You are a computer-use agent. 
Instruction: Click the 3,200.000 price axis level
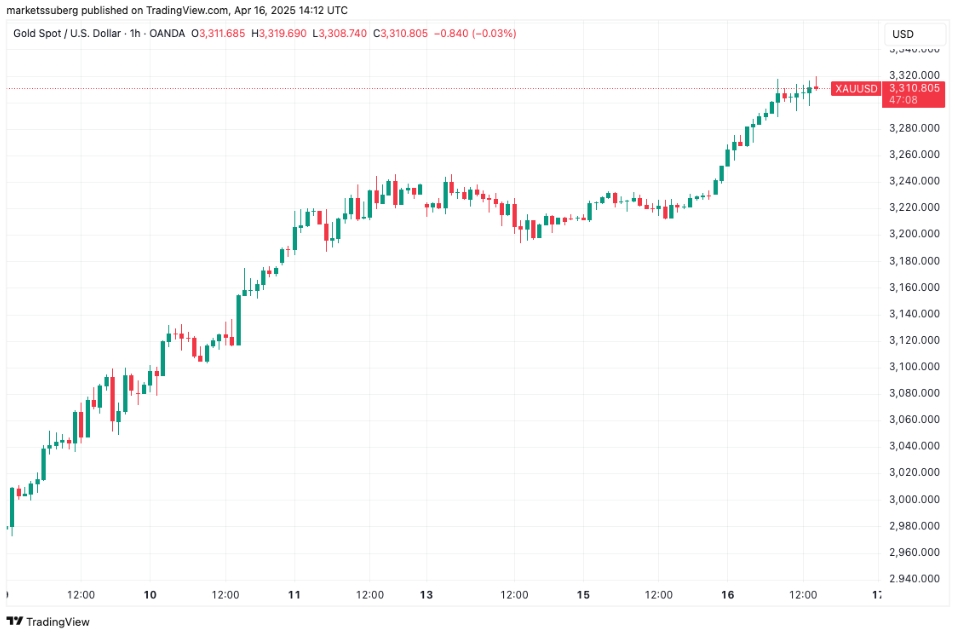click(914, 234)
